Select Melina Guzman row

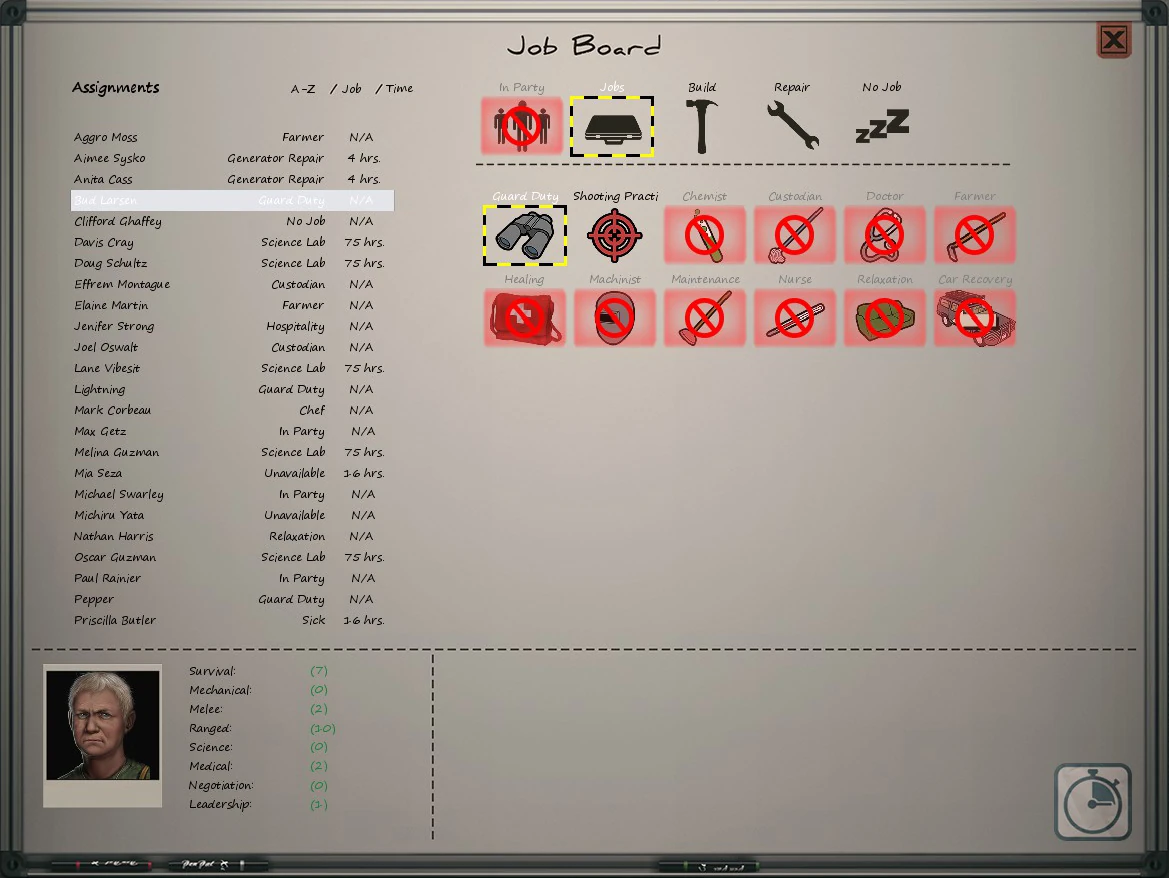pyautogui.click(x=232, y=452)
